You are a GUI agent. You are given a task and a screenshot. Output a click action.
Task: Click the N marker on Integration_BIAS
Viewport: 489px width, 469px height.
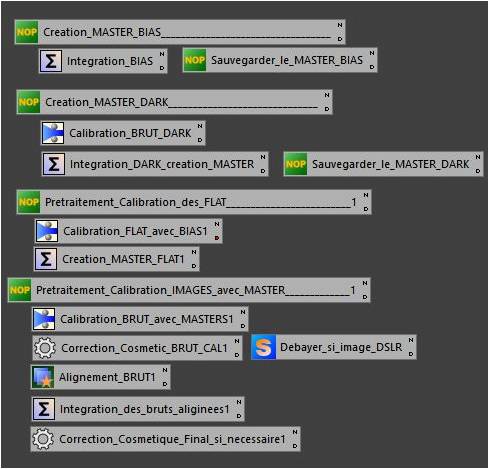(x=162, y=54)
